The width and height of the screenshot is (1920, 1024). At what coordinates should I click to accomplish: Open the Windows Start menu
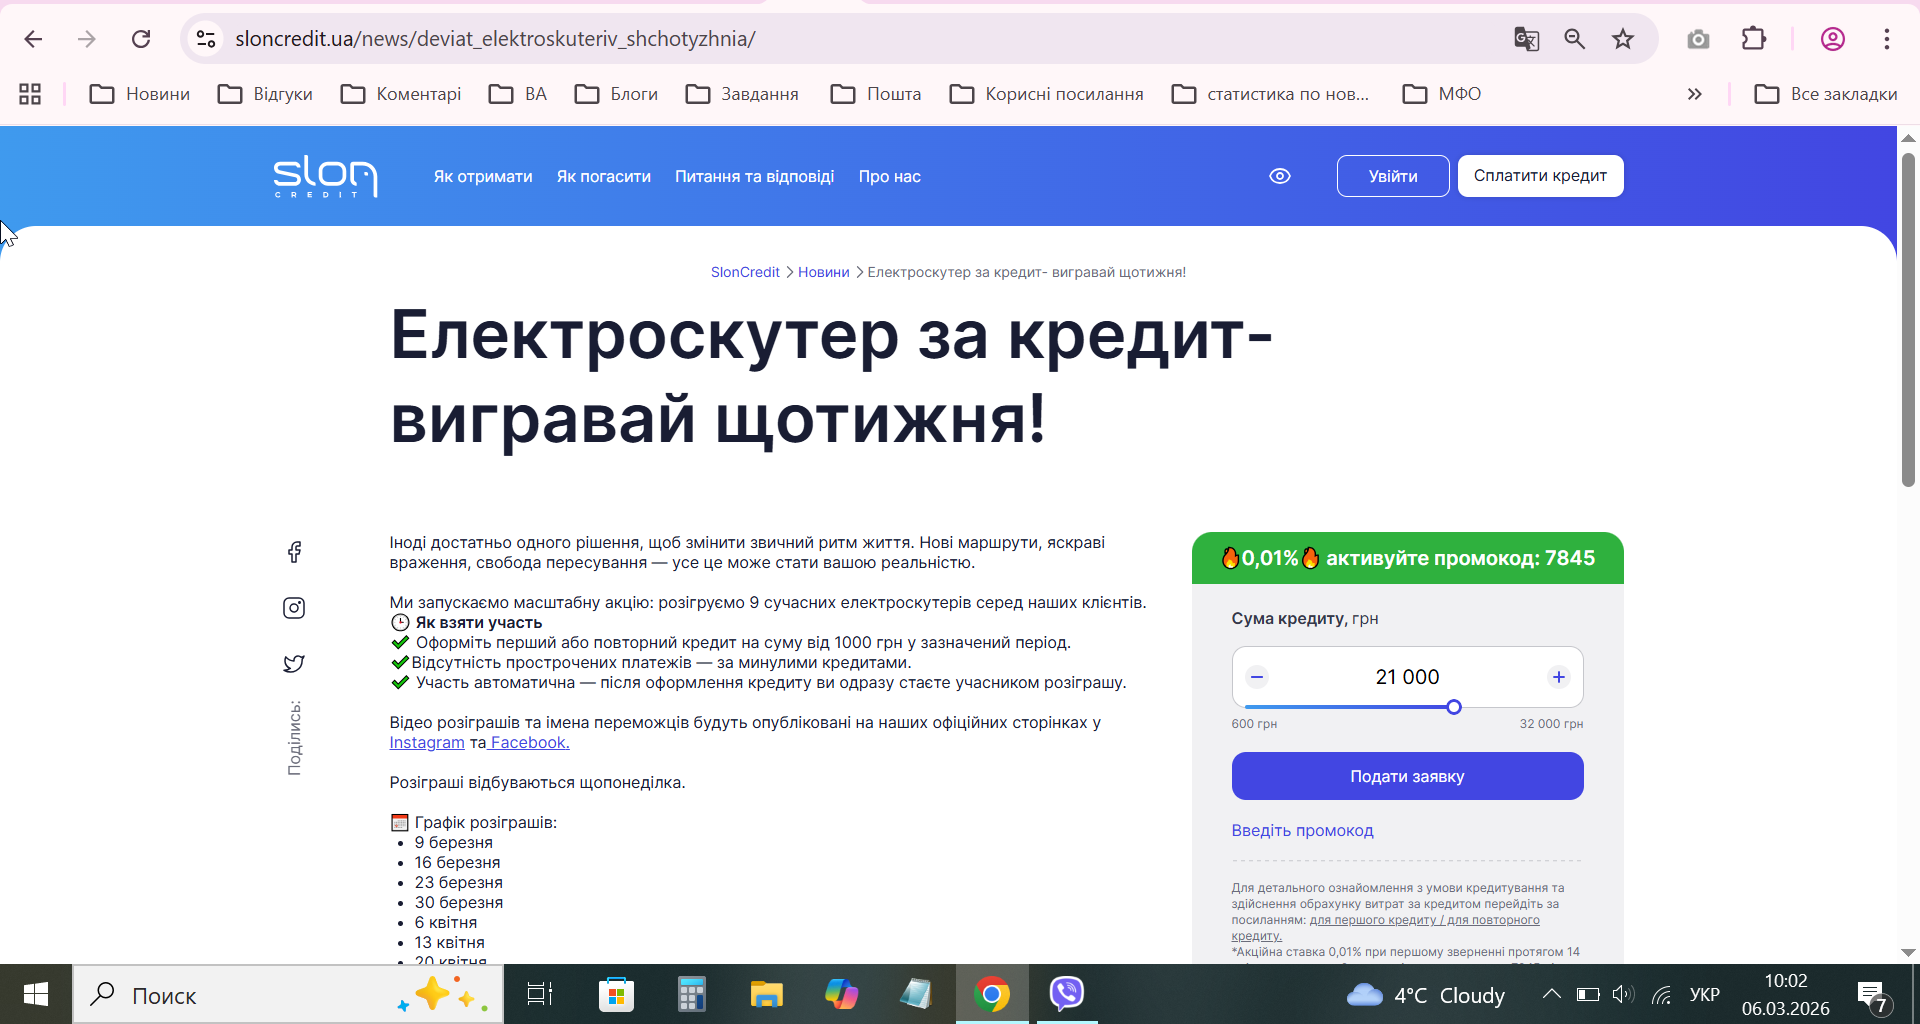click(36, 994)
